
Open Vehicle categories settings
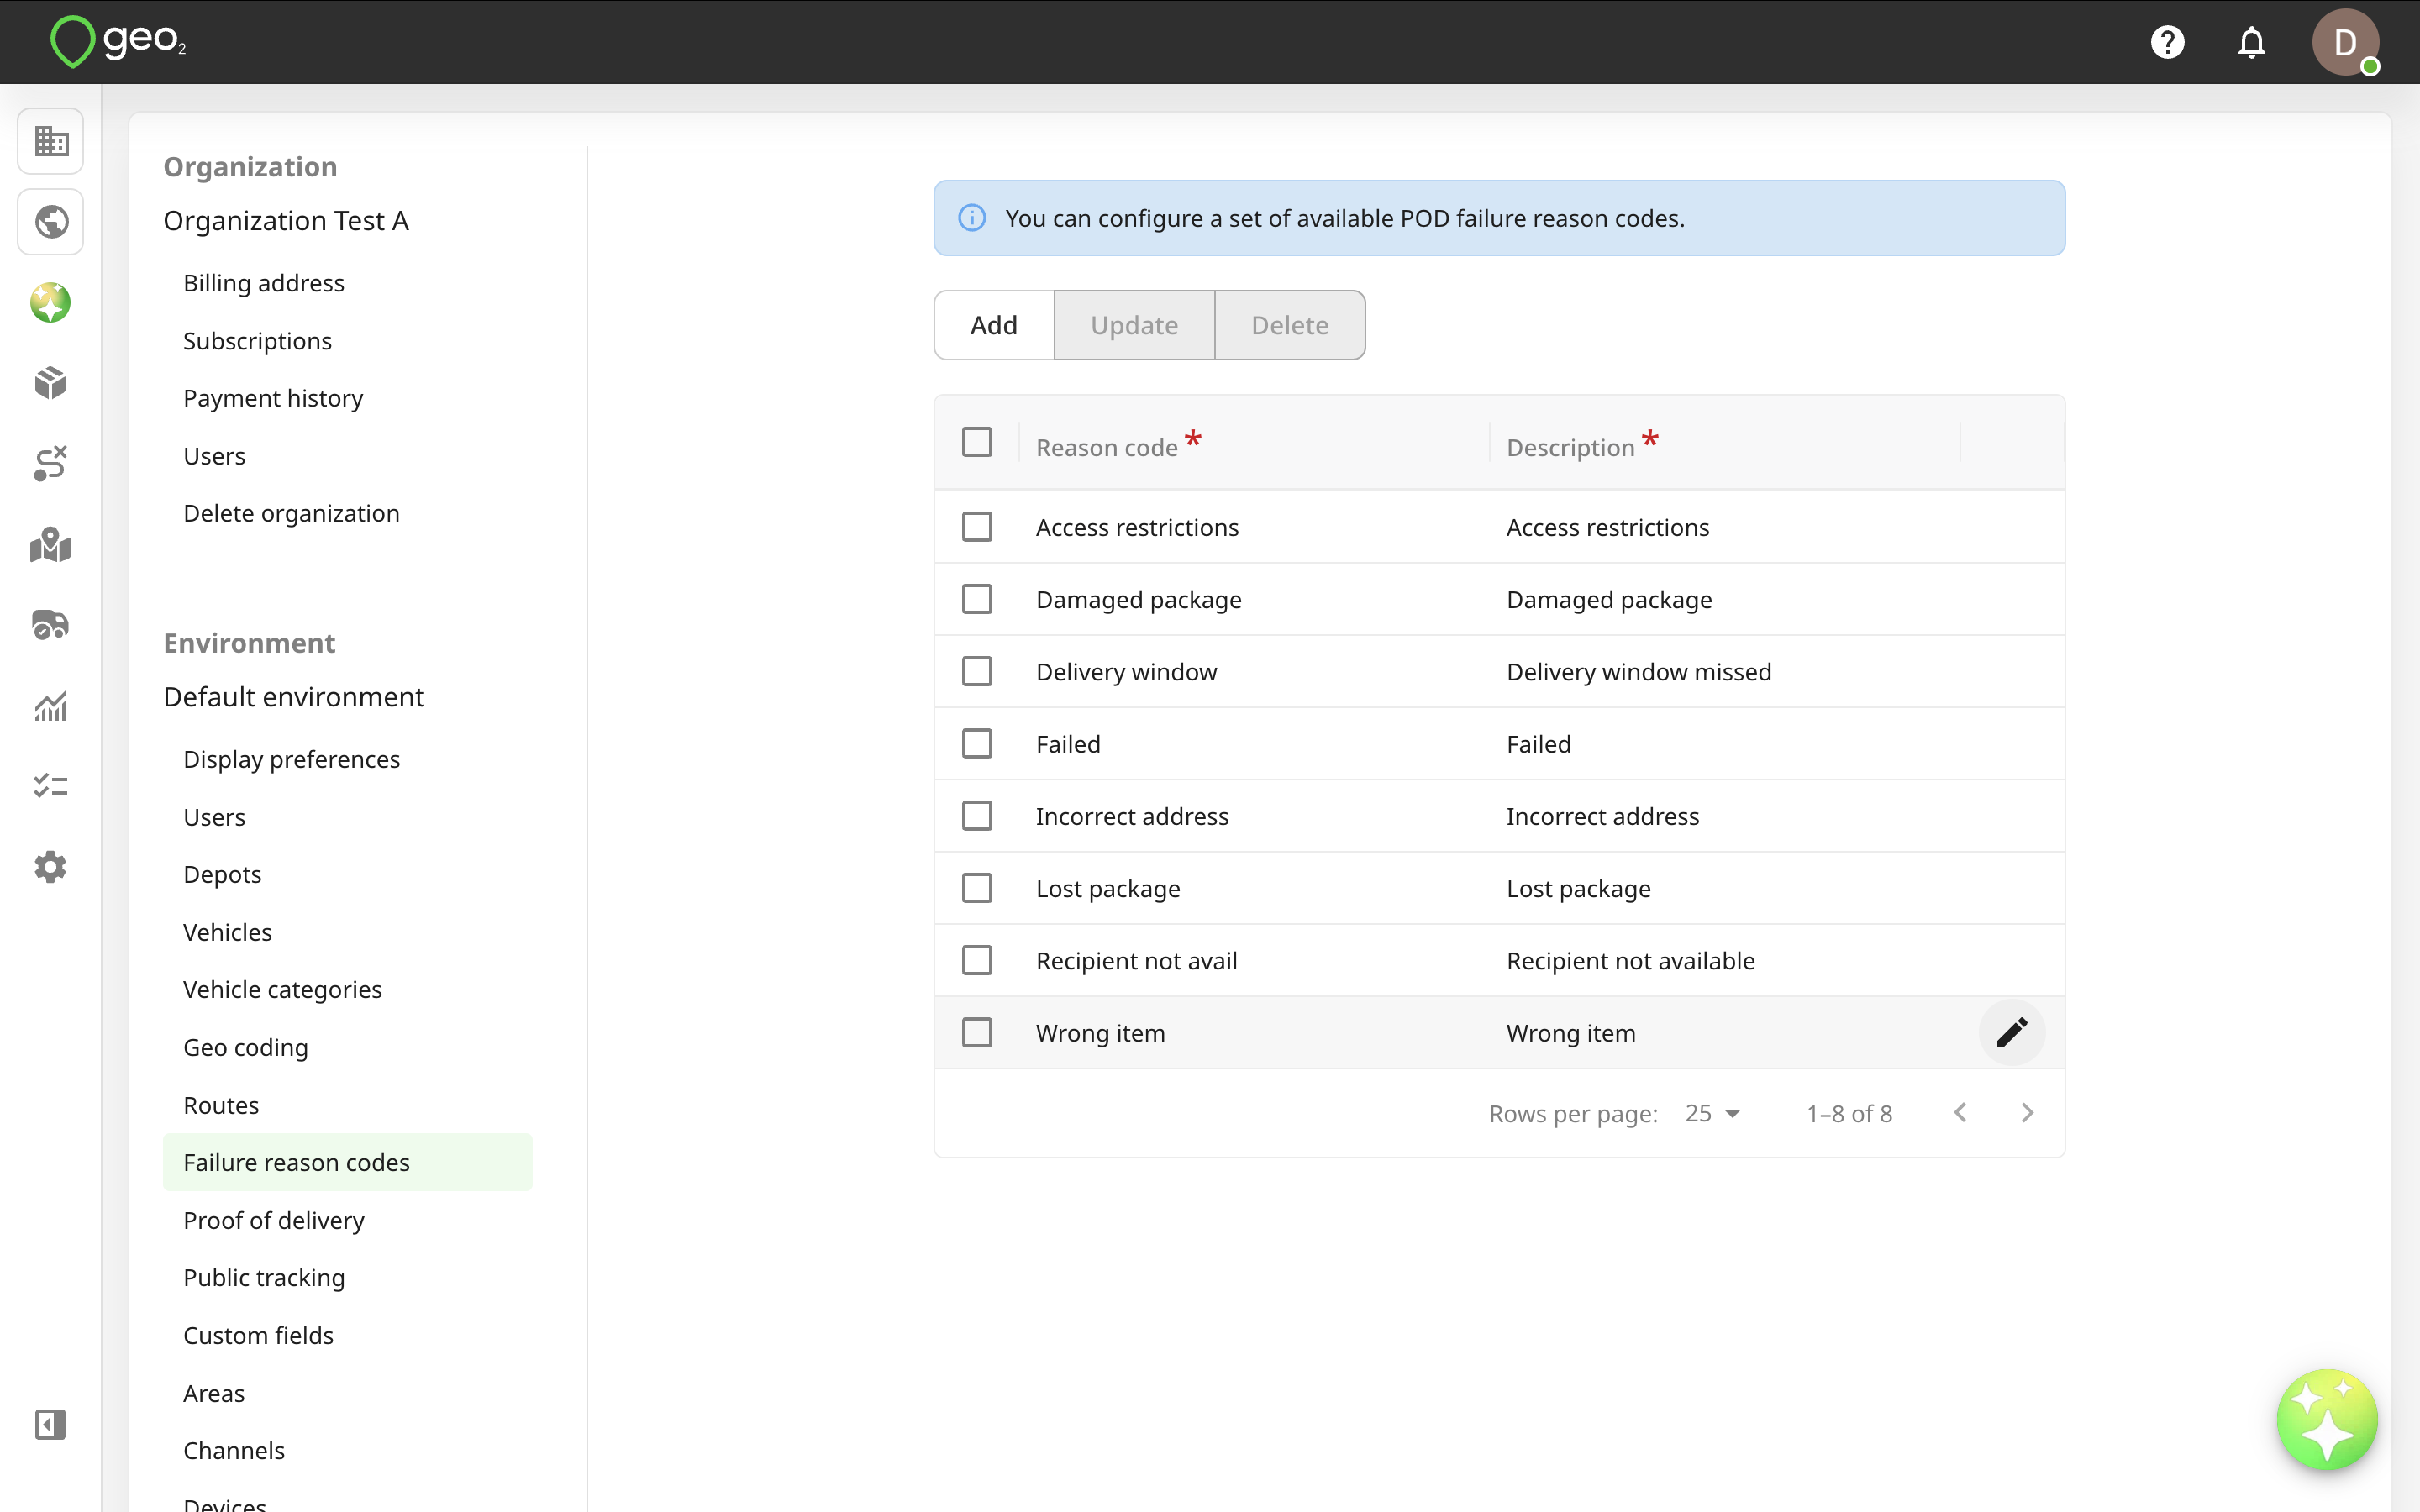pos(282,989)
